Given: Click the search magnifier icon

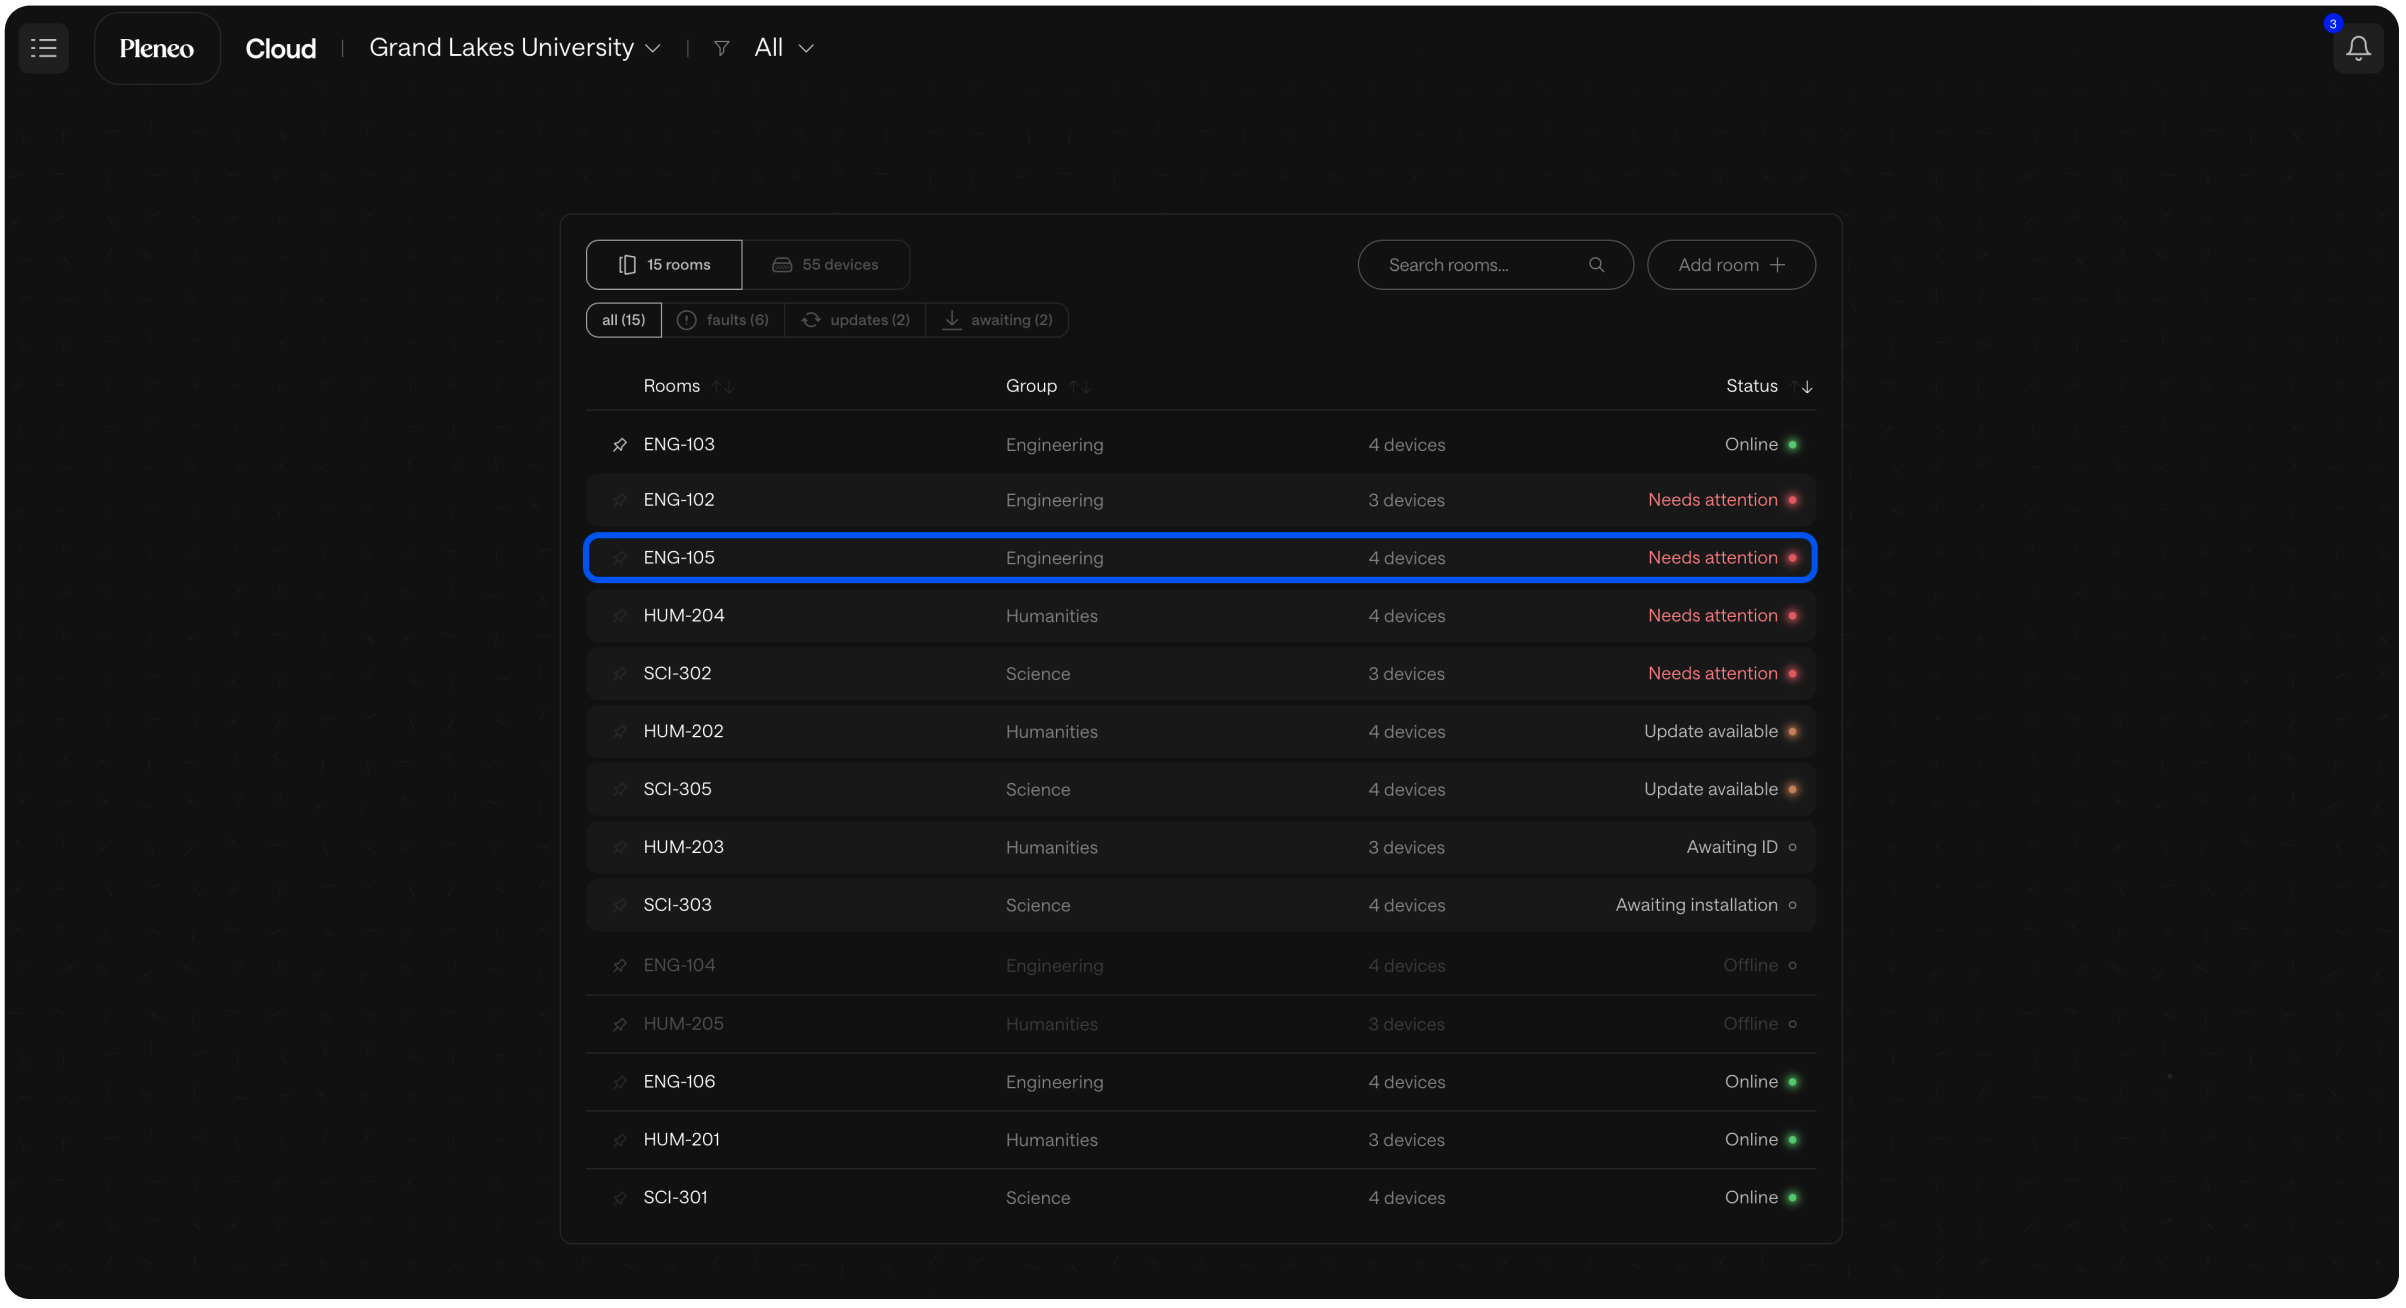Looking at the screenshot, I should pos(1595,265).
